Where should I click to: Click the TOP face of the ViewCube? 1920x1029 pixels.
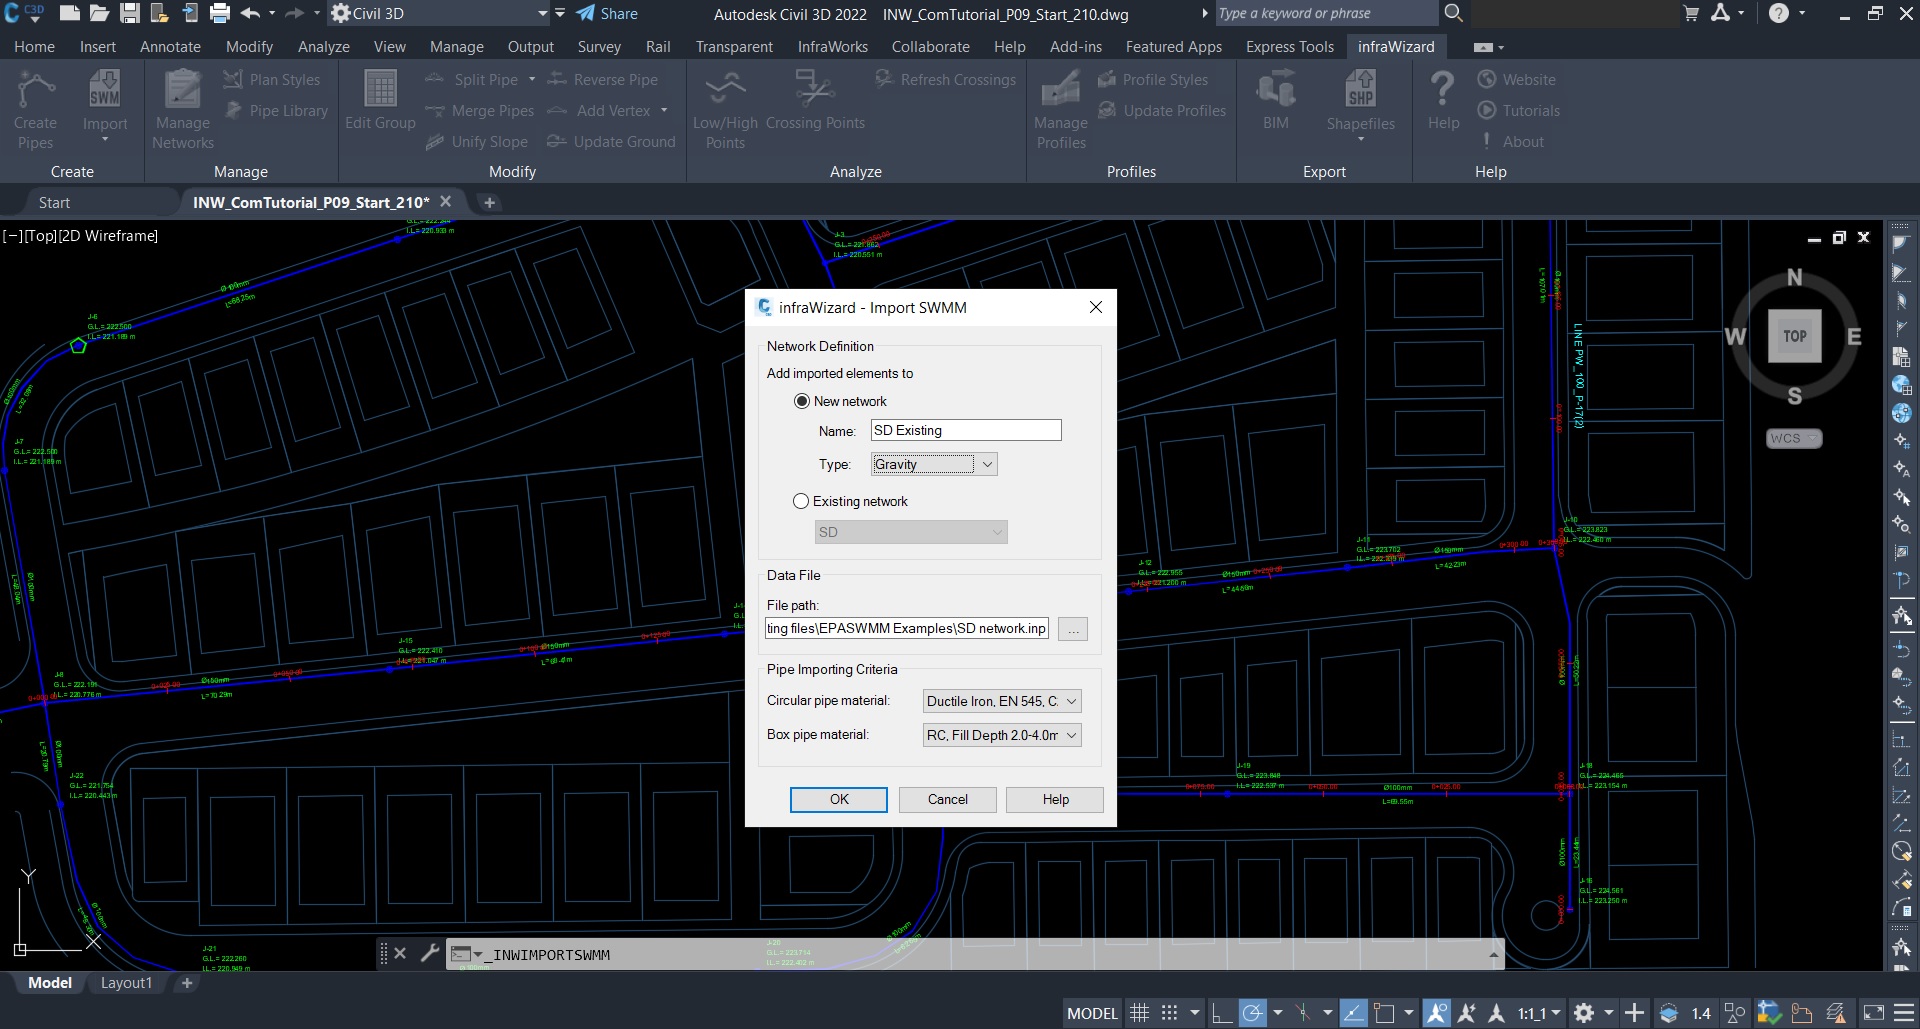click(x=1794, y=336)
